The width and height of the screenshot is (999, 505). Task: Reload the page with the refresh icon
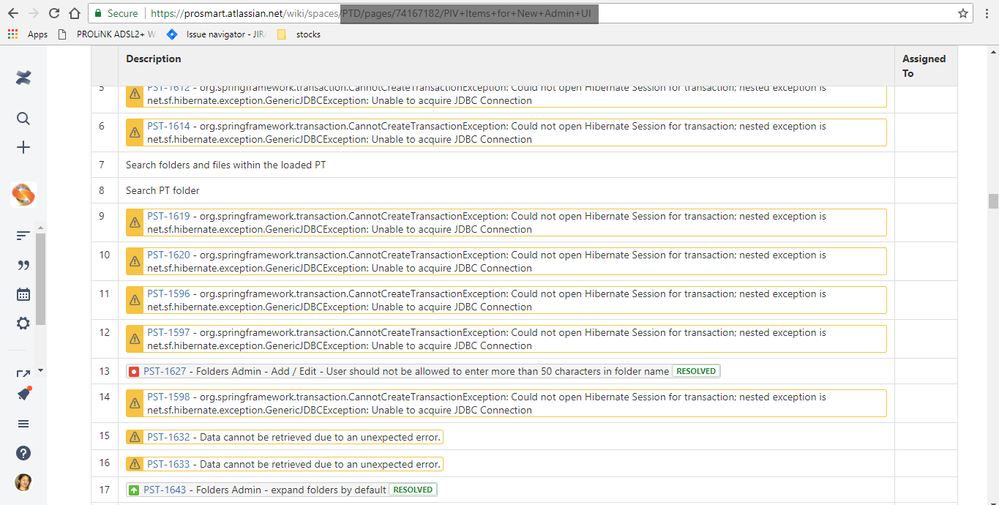54,13
